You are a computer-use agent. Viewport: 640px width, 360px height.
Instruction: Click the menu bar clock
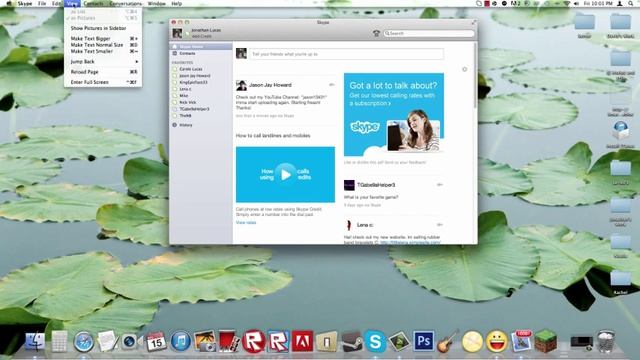[x=598, y=3]
